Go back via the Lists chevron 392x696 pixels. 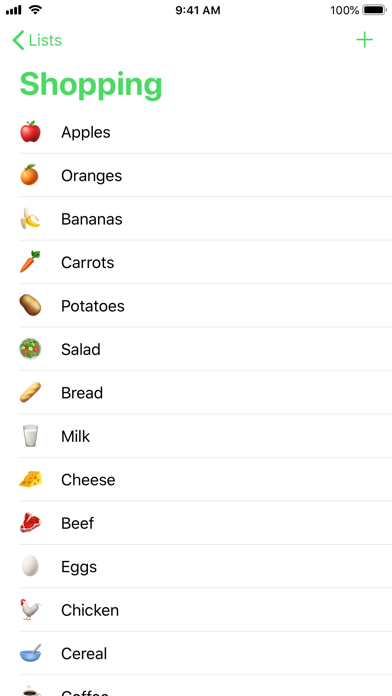pyautogui.click(x=37, y=40)
